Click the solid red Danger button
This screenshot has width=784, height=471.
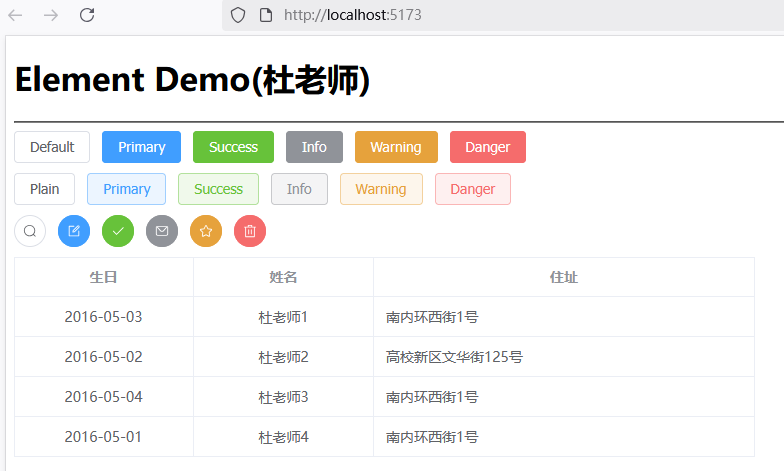tap(487, 147)
